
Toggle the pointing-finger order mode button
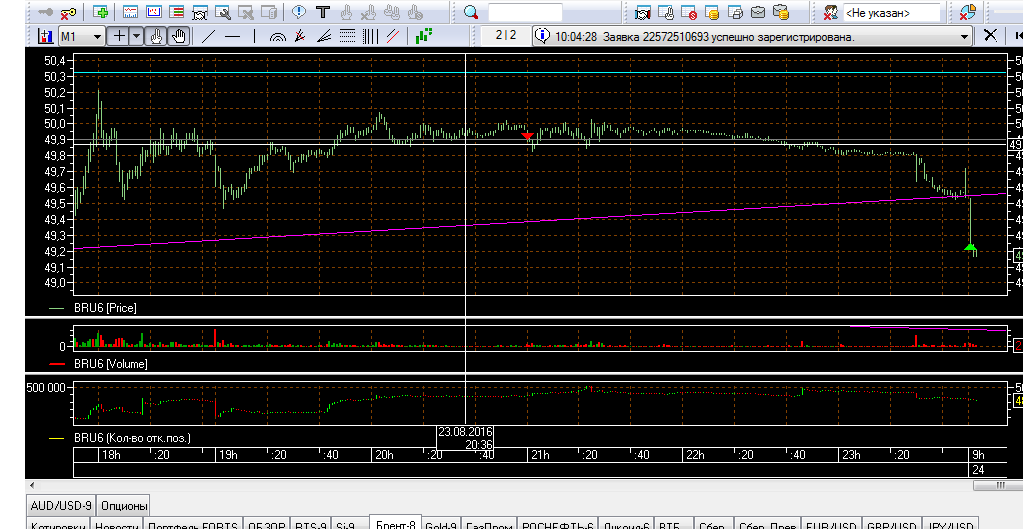click(157, 36)
